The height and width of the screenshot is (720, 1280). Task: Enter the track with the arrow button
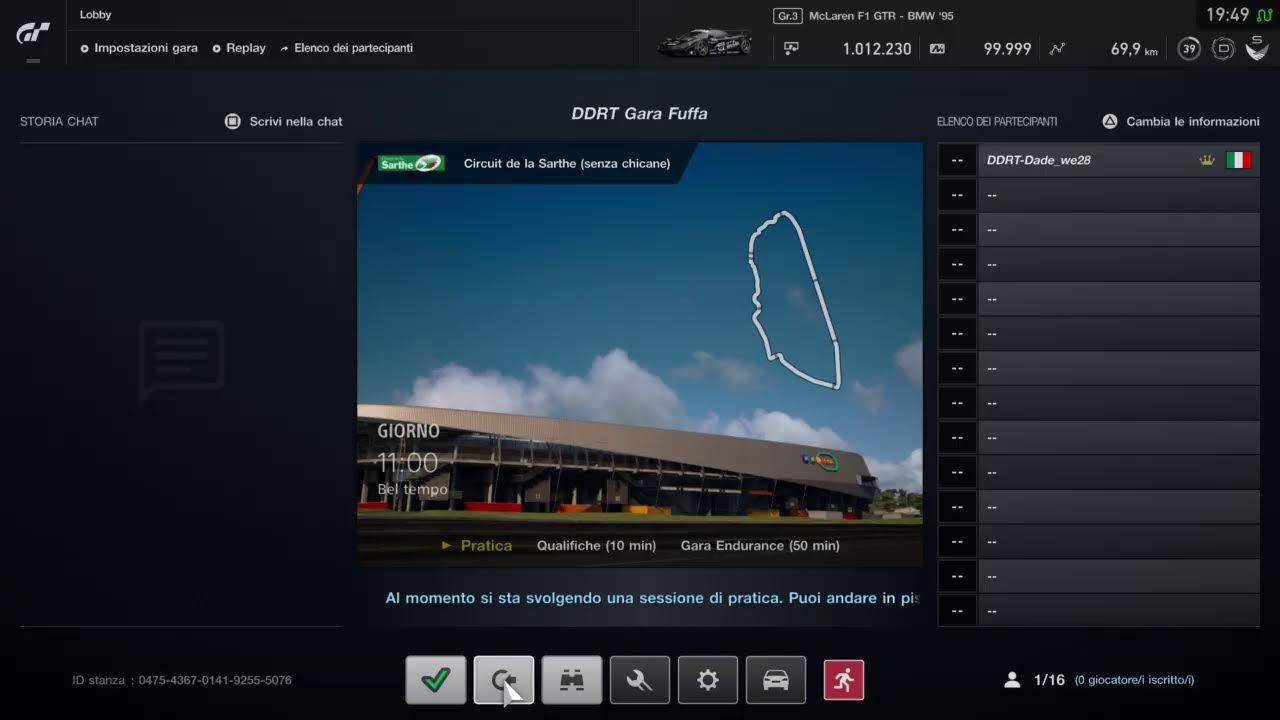click(504, 680)
